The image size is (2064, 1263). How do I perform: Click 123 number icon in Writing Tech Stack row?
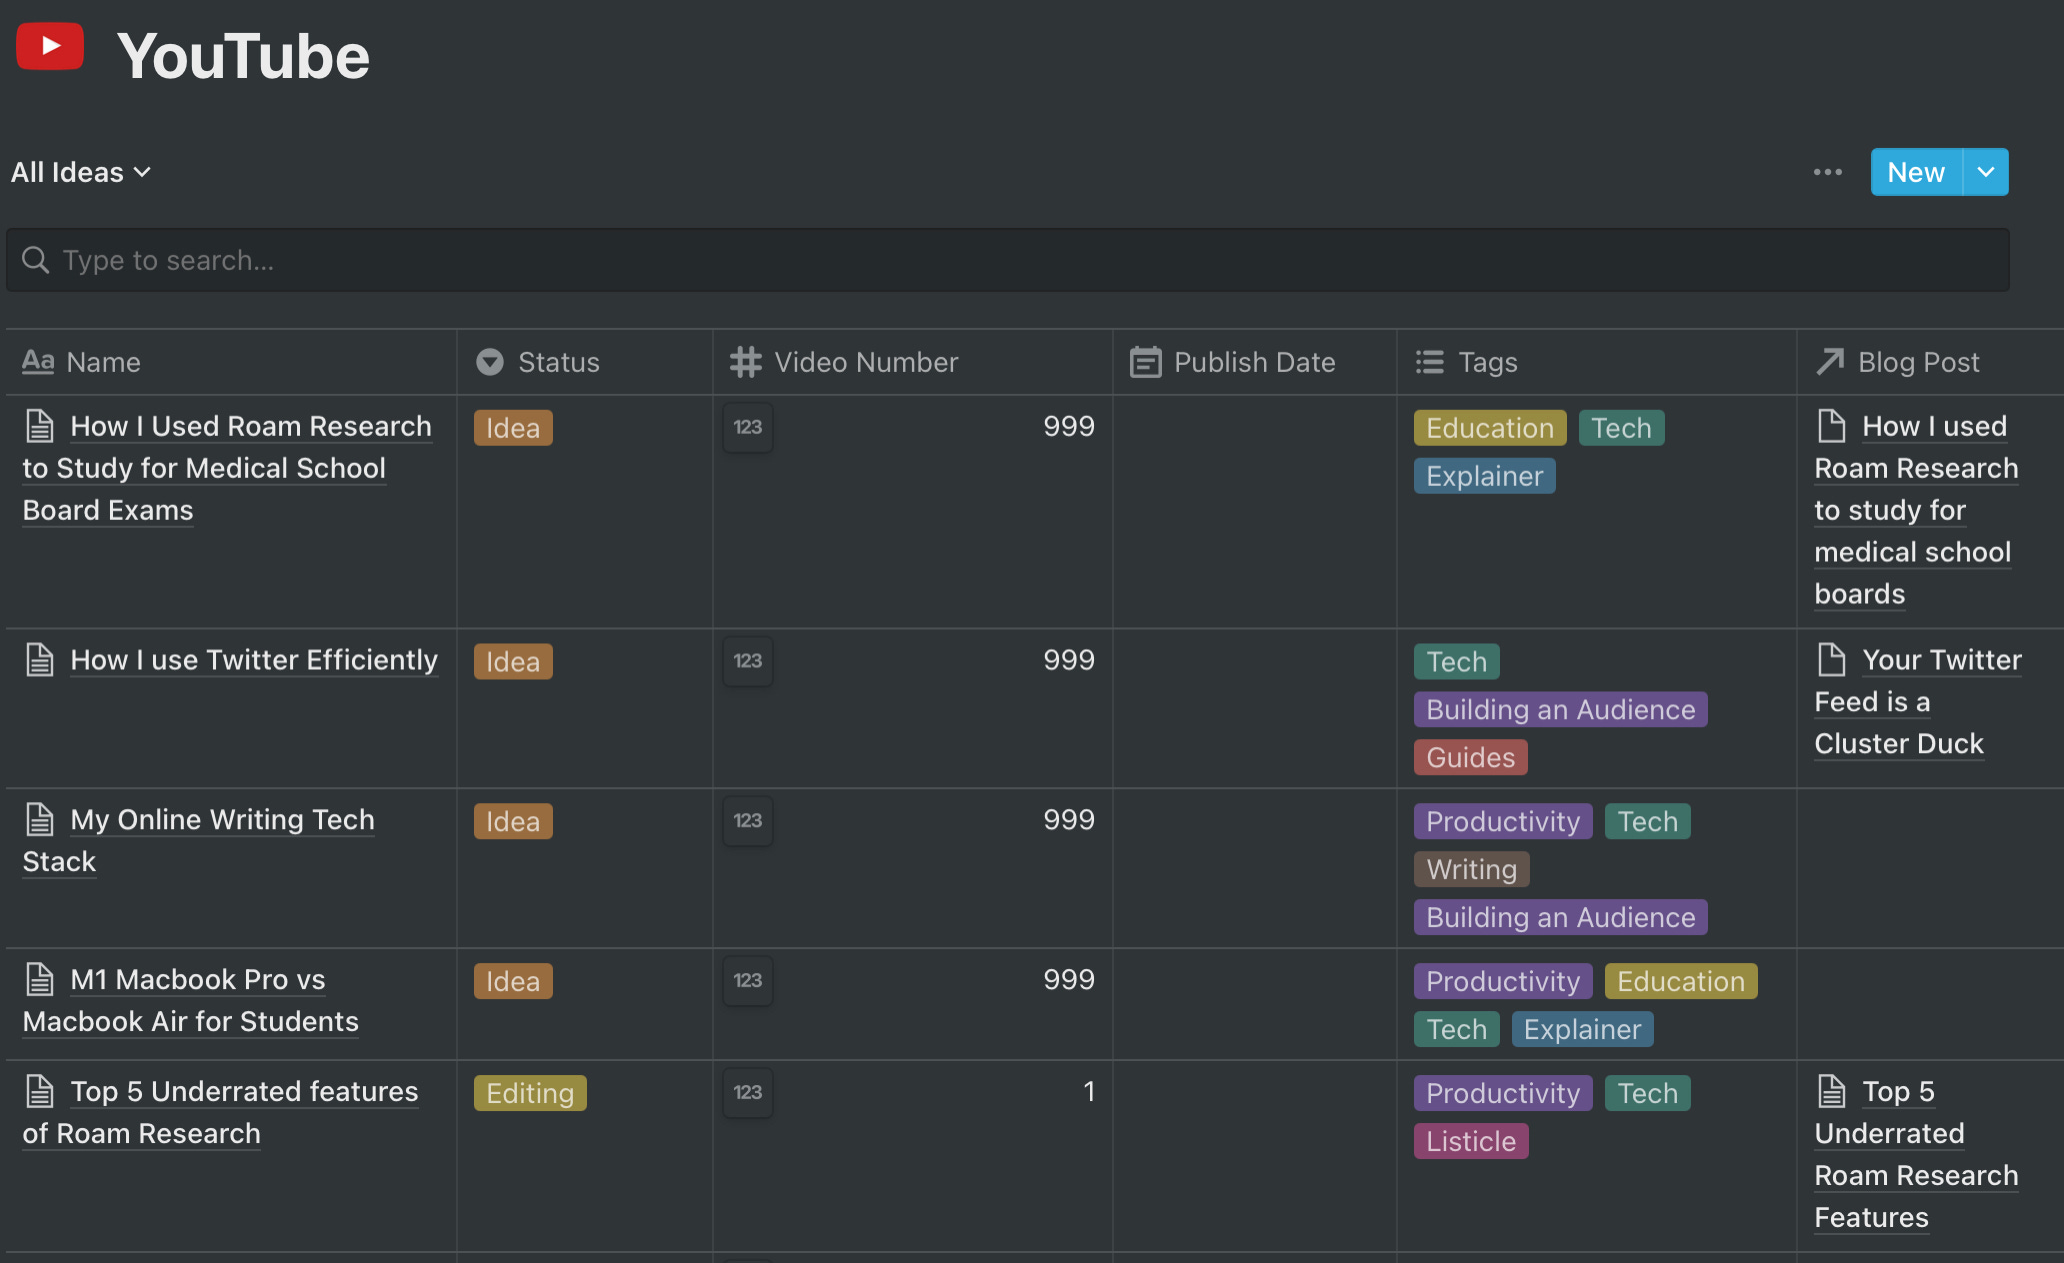tap(748, 821)
